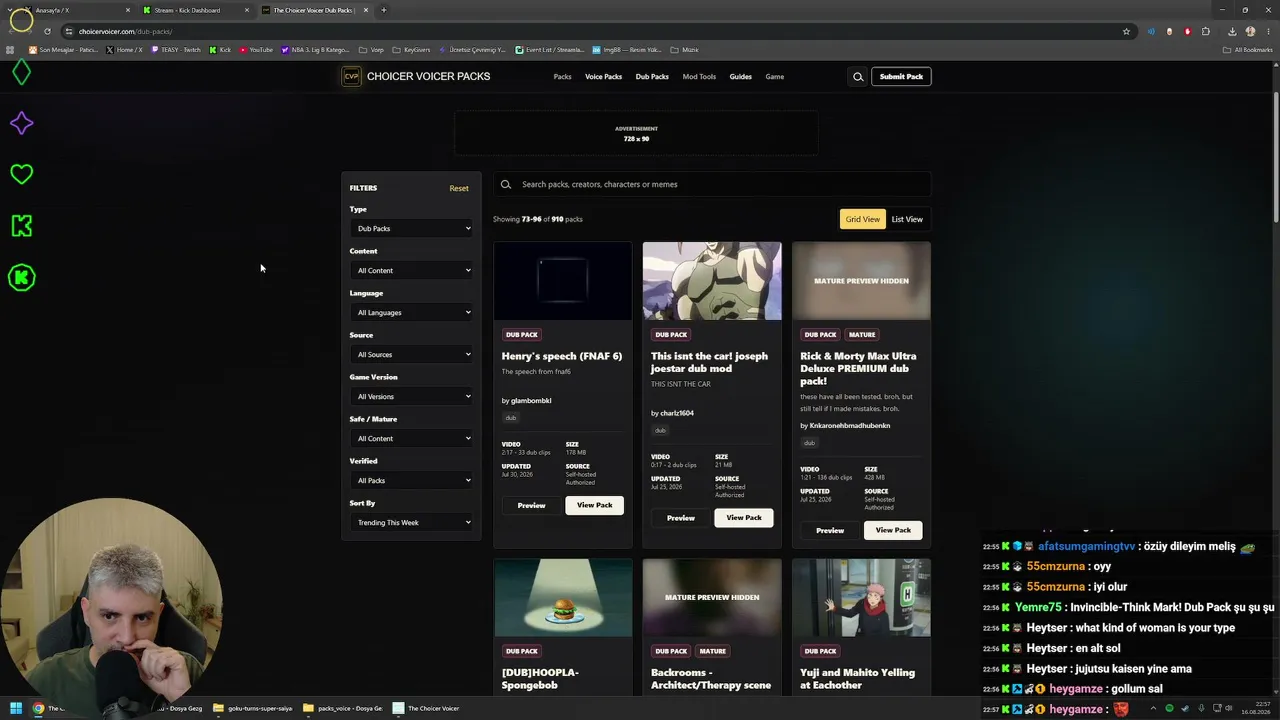Screen dimensions: 1280x720
Task: Open a new browser tab with plus icon
Action: (383, 10)
